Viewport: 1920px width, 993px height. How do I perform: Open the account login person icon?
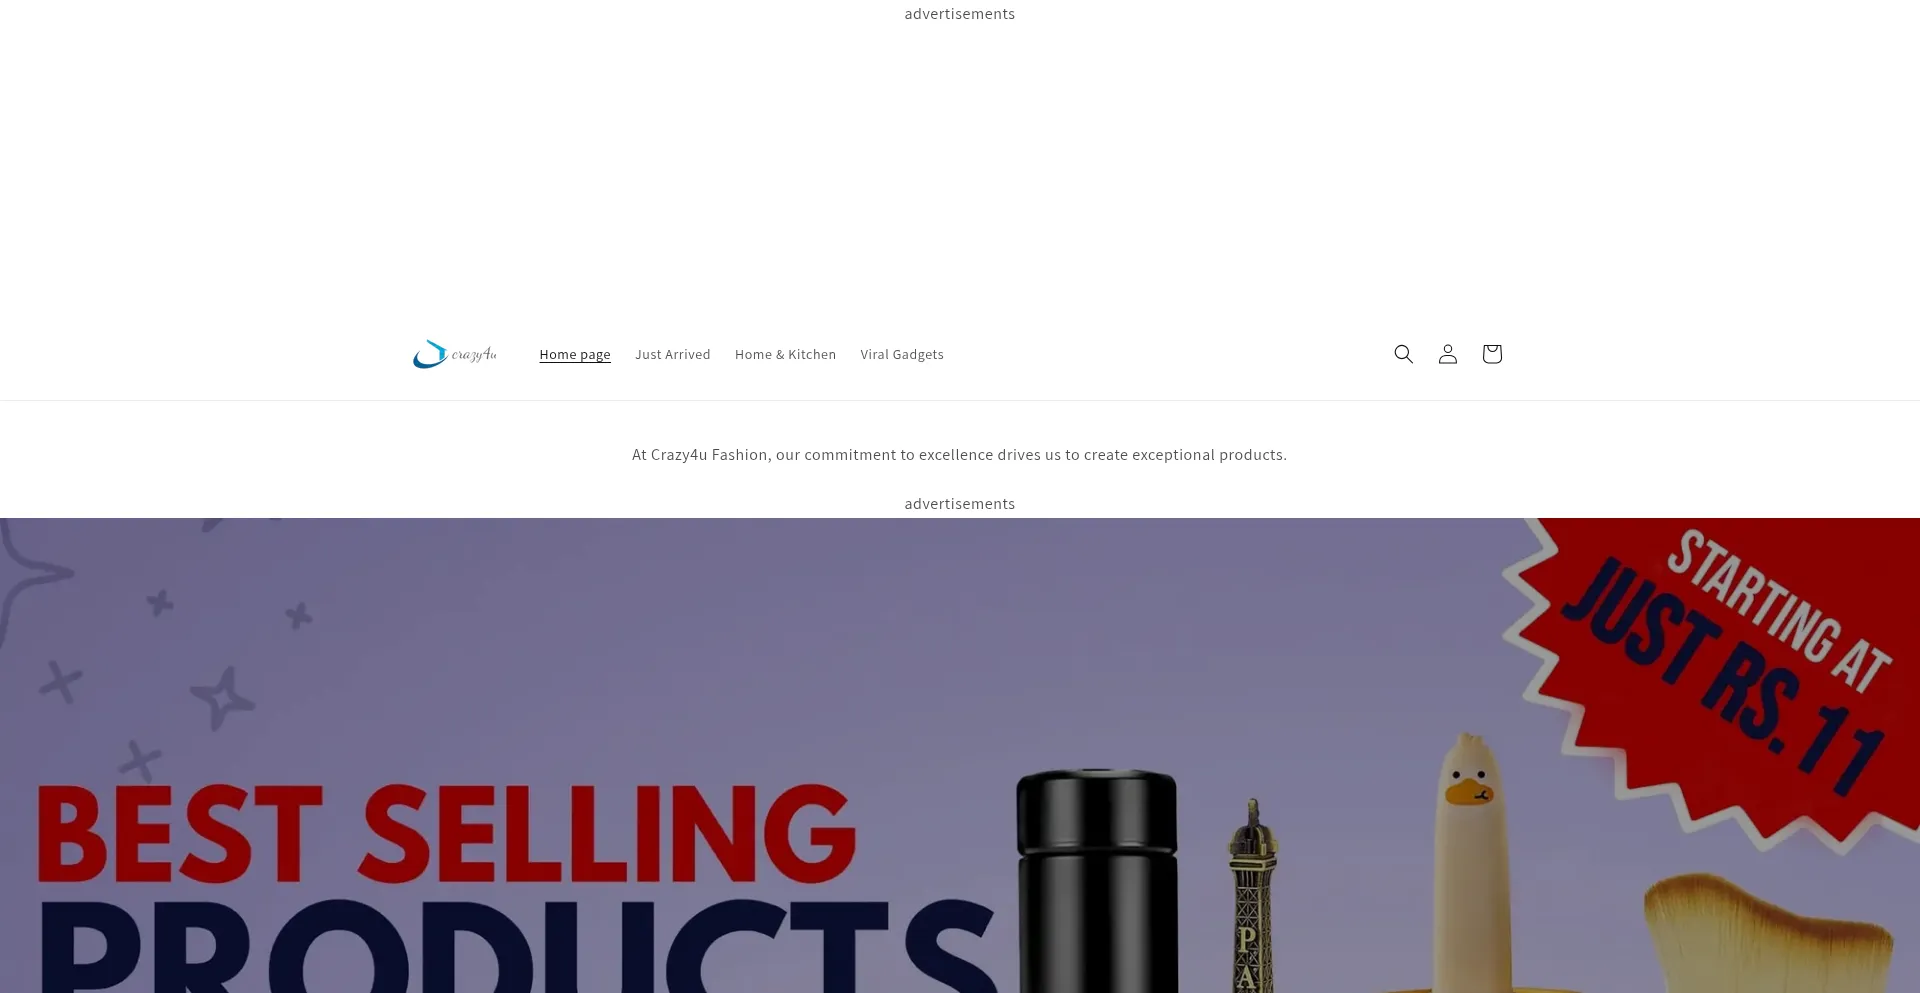click(1447, 354)
